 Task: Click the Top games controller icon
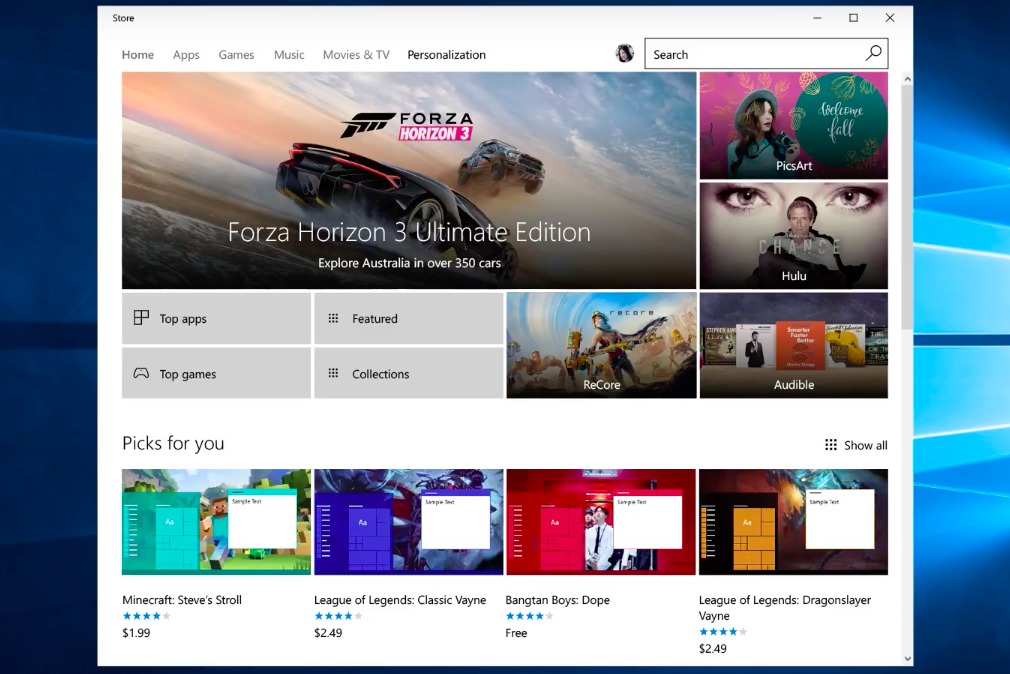(141, 374)
